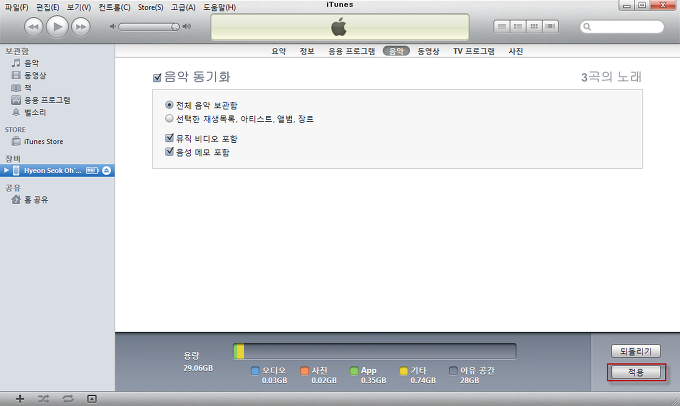
Task: Toggle shuffle playback icon
Action: 43,399
